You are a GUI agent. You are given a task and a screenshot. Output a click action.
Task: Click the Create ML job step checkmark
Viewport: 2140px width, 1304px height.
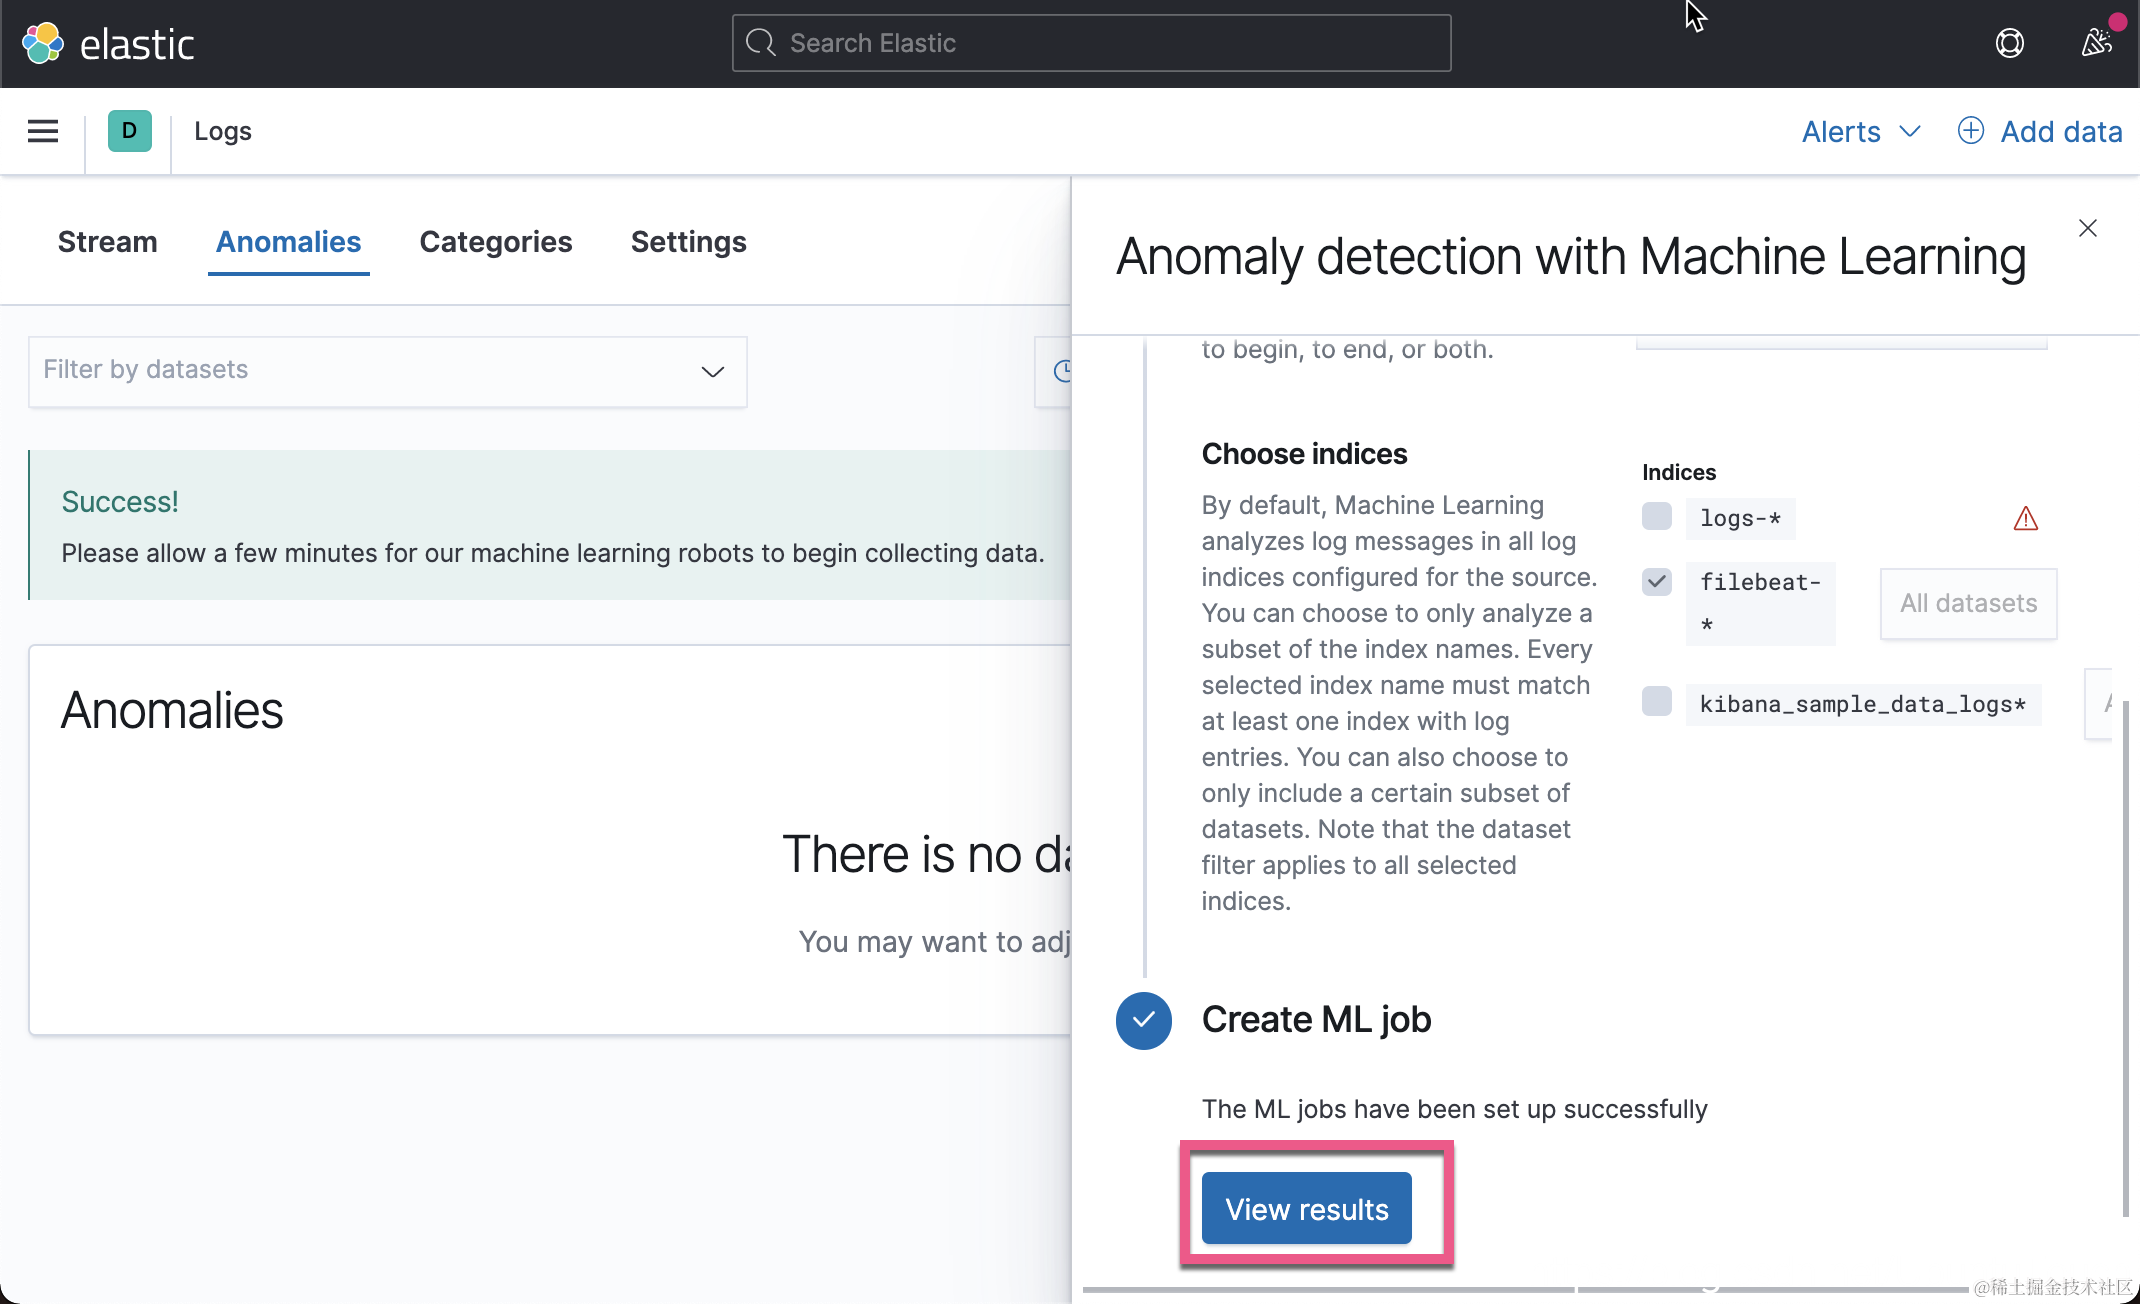tap(1143, 1020)
